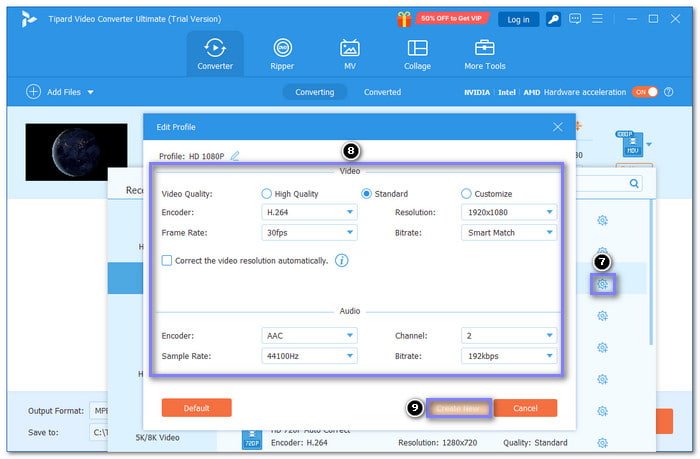Click the Tipard app logo
Screen dimensions: 700x459
pyautogui.click(x=29, y=19)
